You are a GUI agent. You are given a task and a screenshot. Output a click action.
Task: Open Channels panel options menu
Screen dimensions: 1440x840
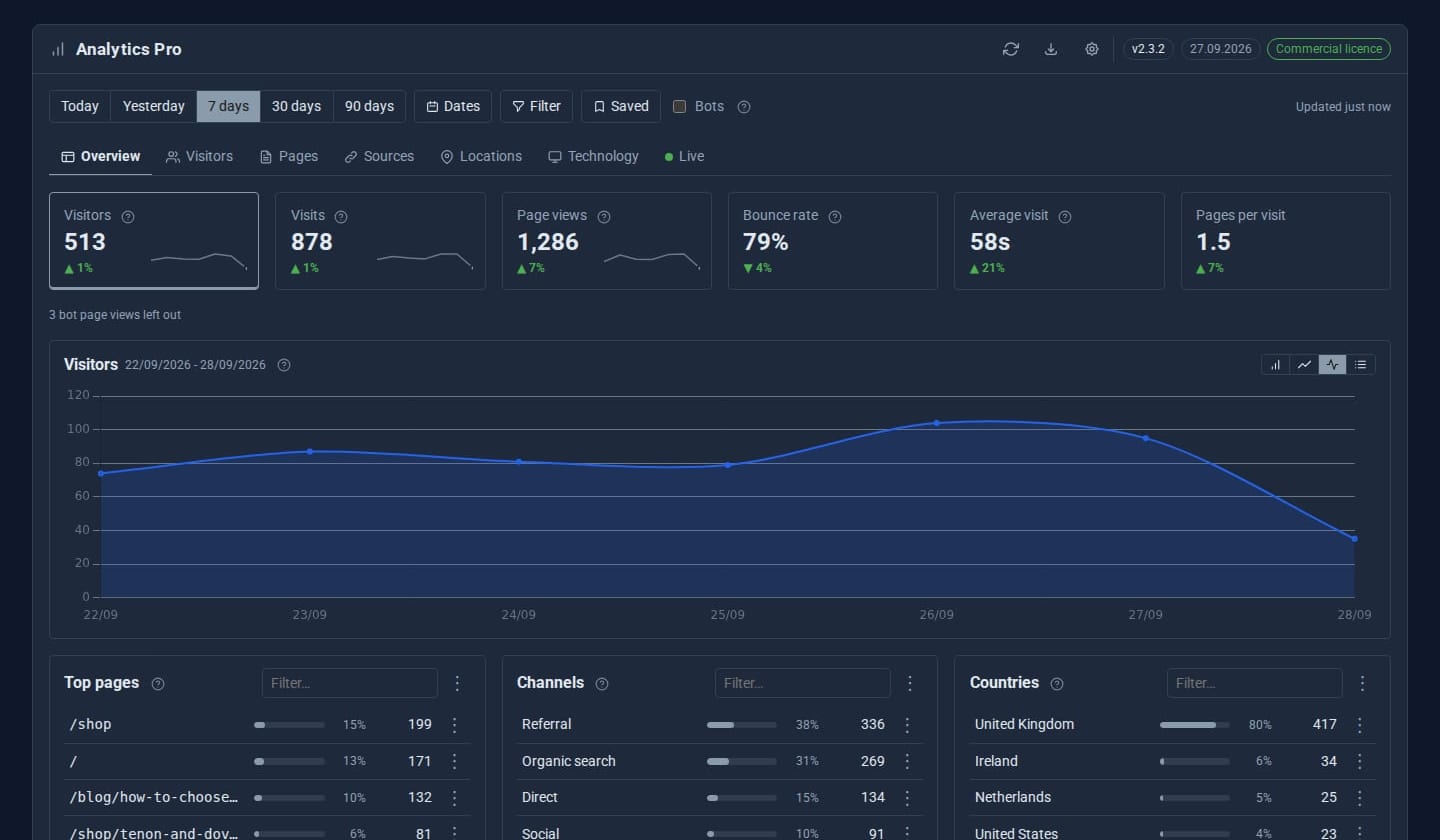click(x=910, y=683)
